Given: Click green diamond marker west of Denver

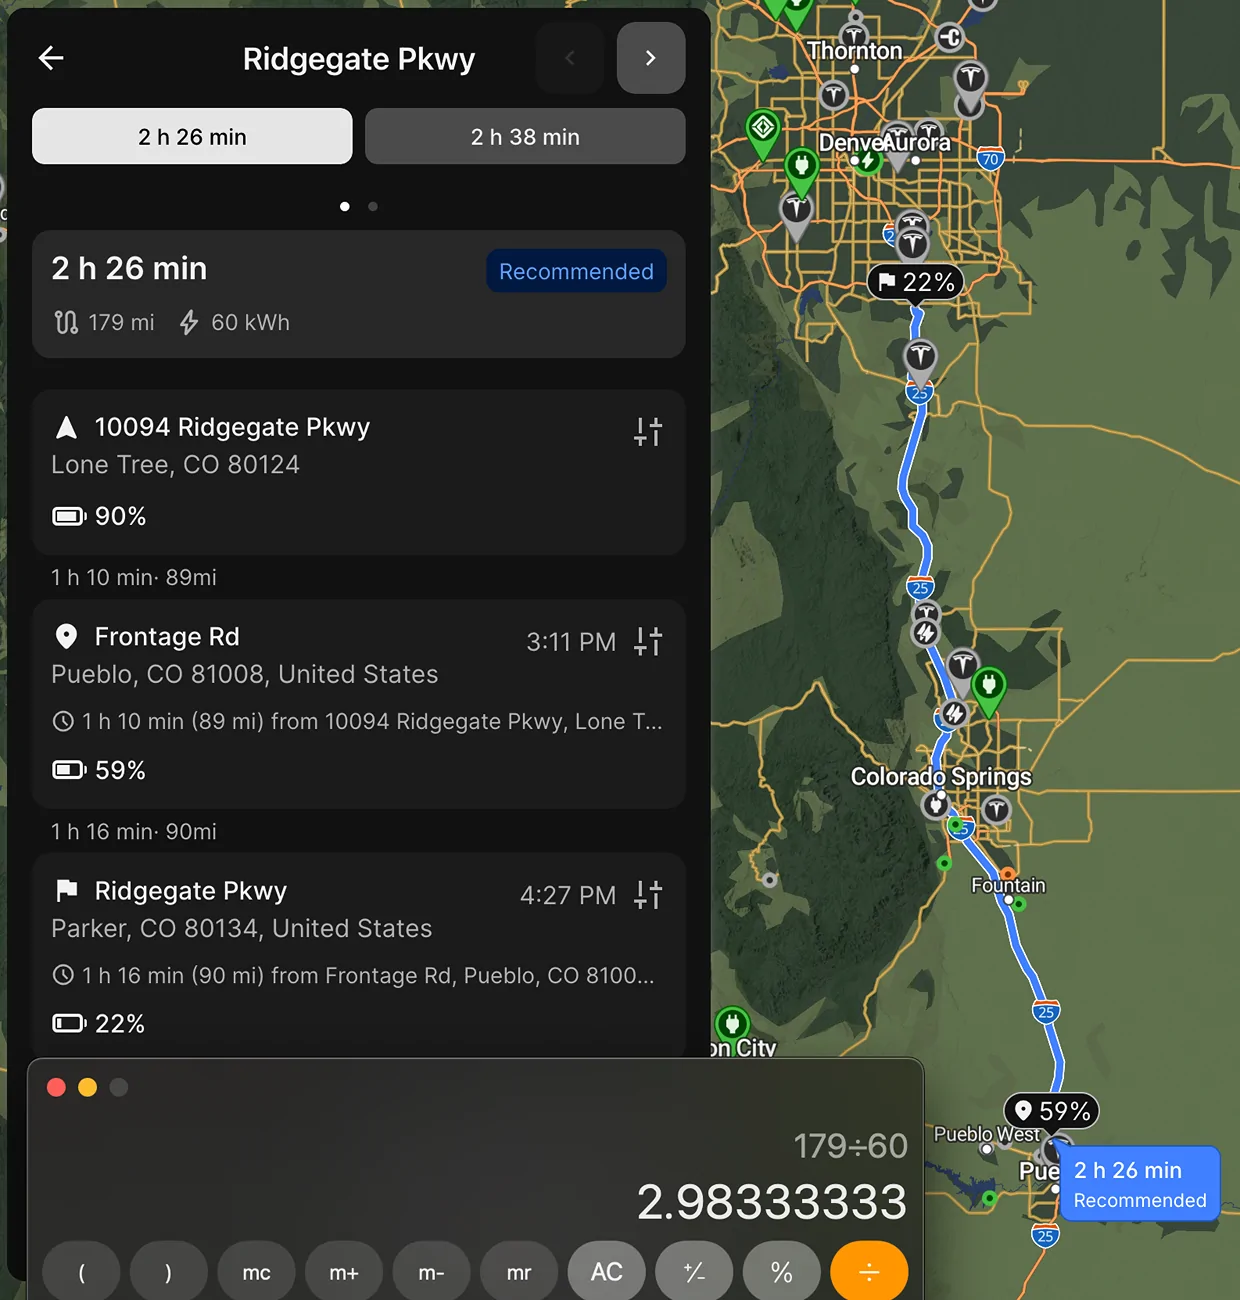Looking at the screenshot, I should coord(763,133).
